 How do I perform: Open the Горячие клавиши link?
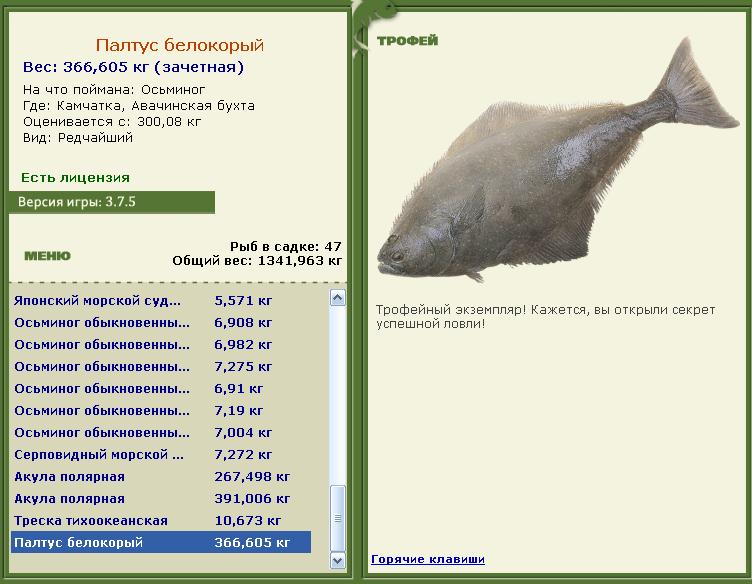[x=428, y=559]
